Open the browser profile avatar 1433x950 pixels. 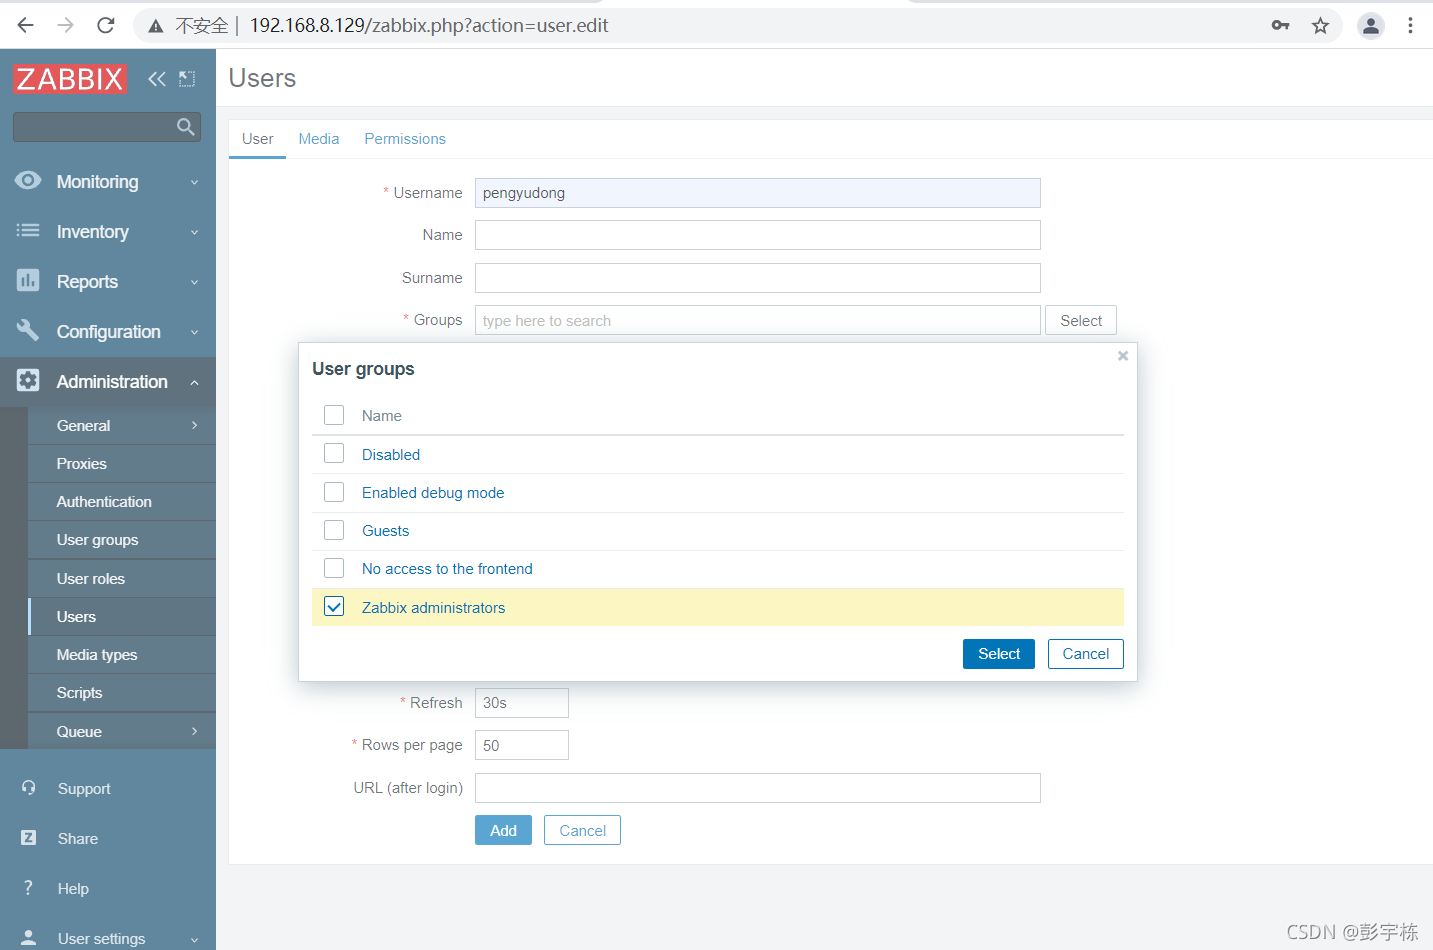pyautogui.click(x=1371, y=26)
